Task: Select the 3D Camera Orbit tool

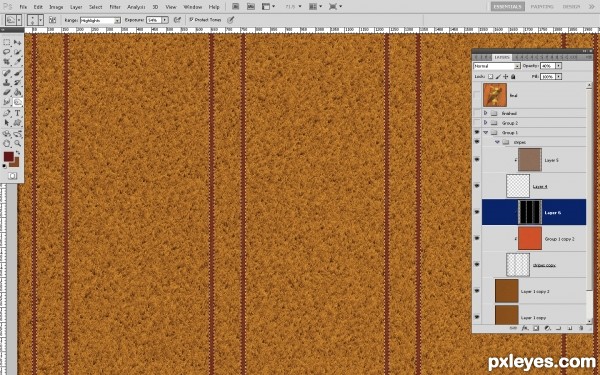Action: coord(18,134)
